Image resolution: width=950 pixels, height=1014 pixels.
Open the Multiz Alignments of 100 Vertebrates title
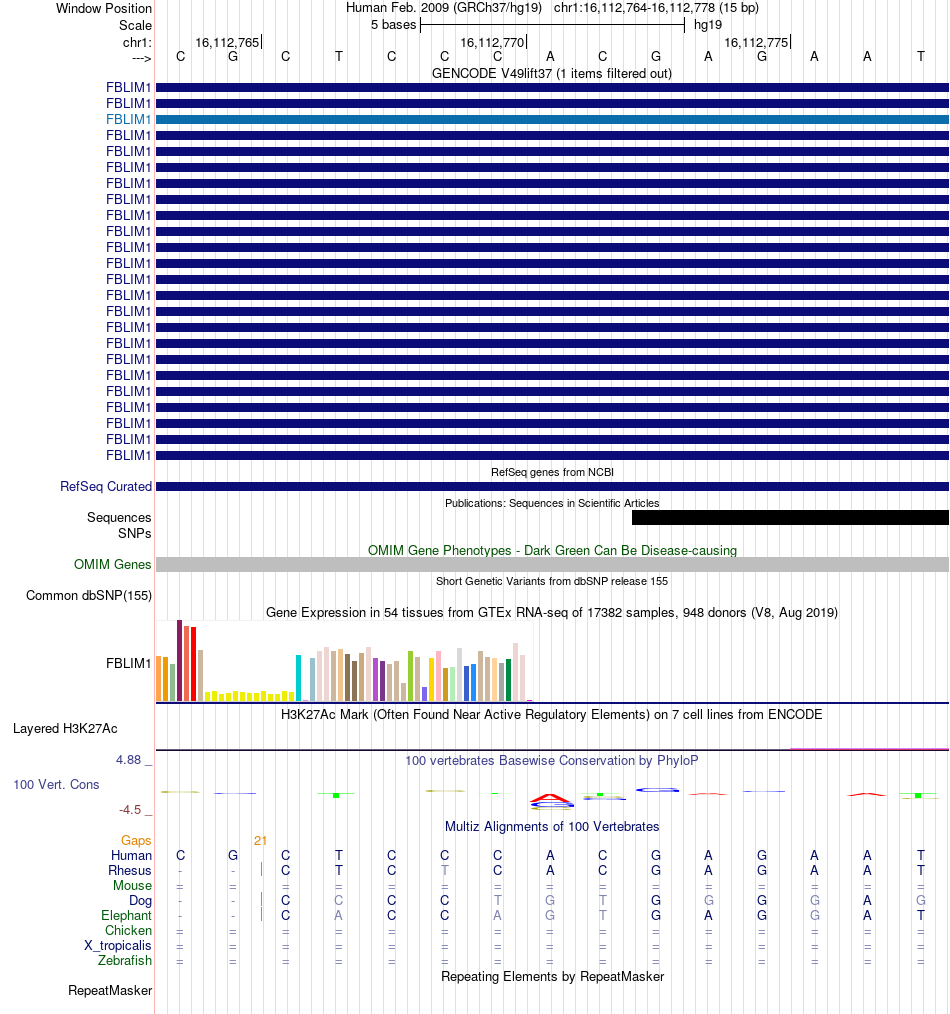552,826
